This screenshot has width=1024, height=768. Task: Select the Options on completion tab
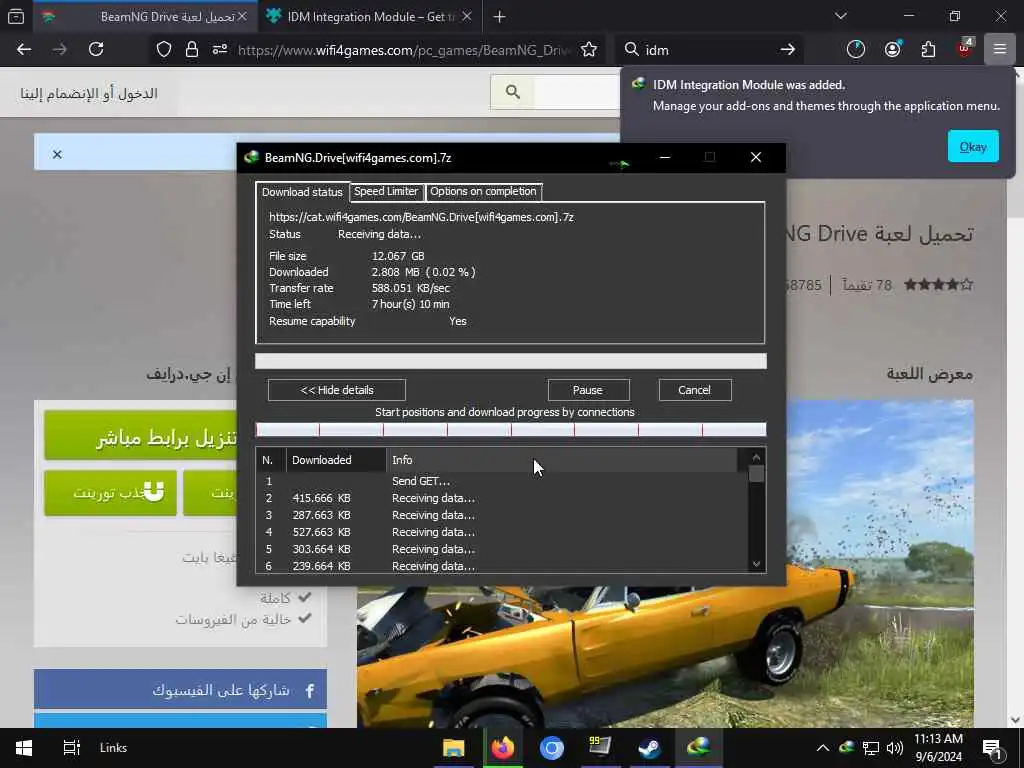483,191
